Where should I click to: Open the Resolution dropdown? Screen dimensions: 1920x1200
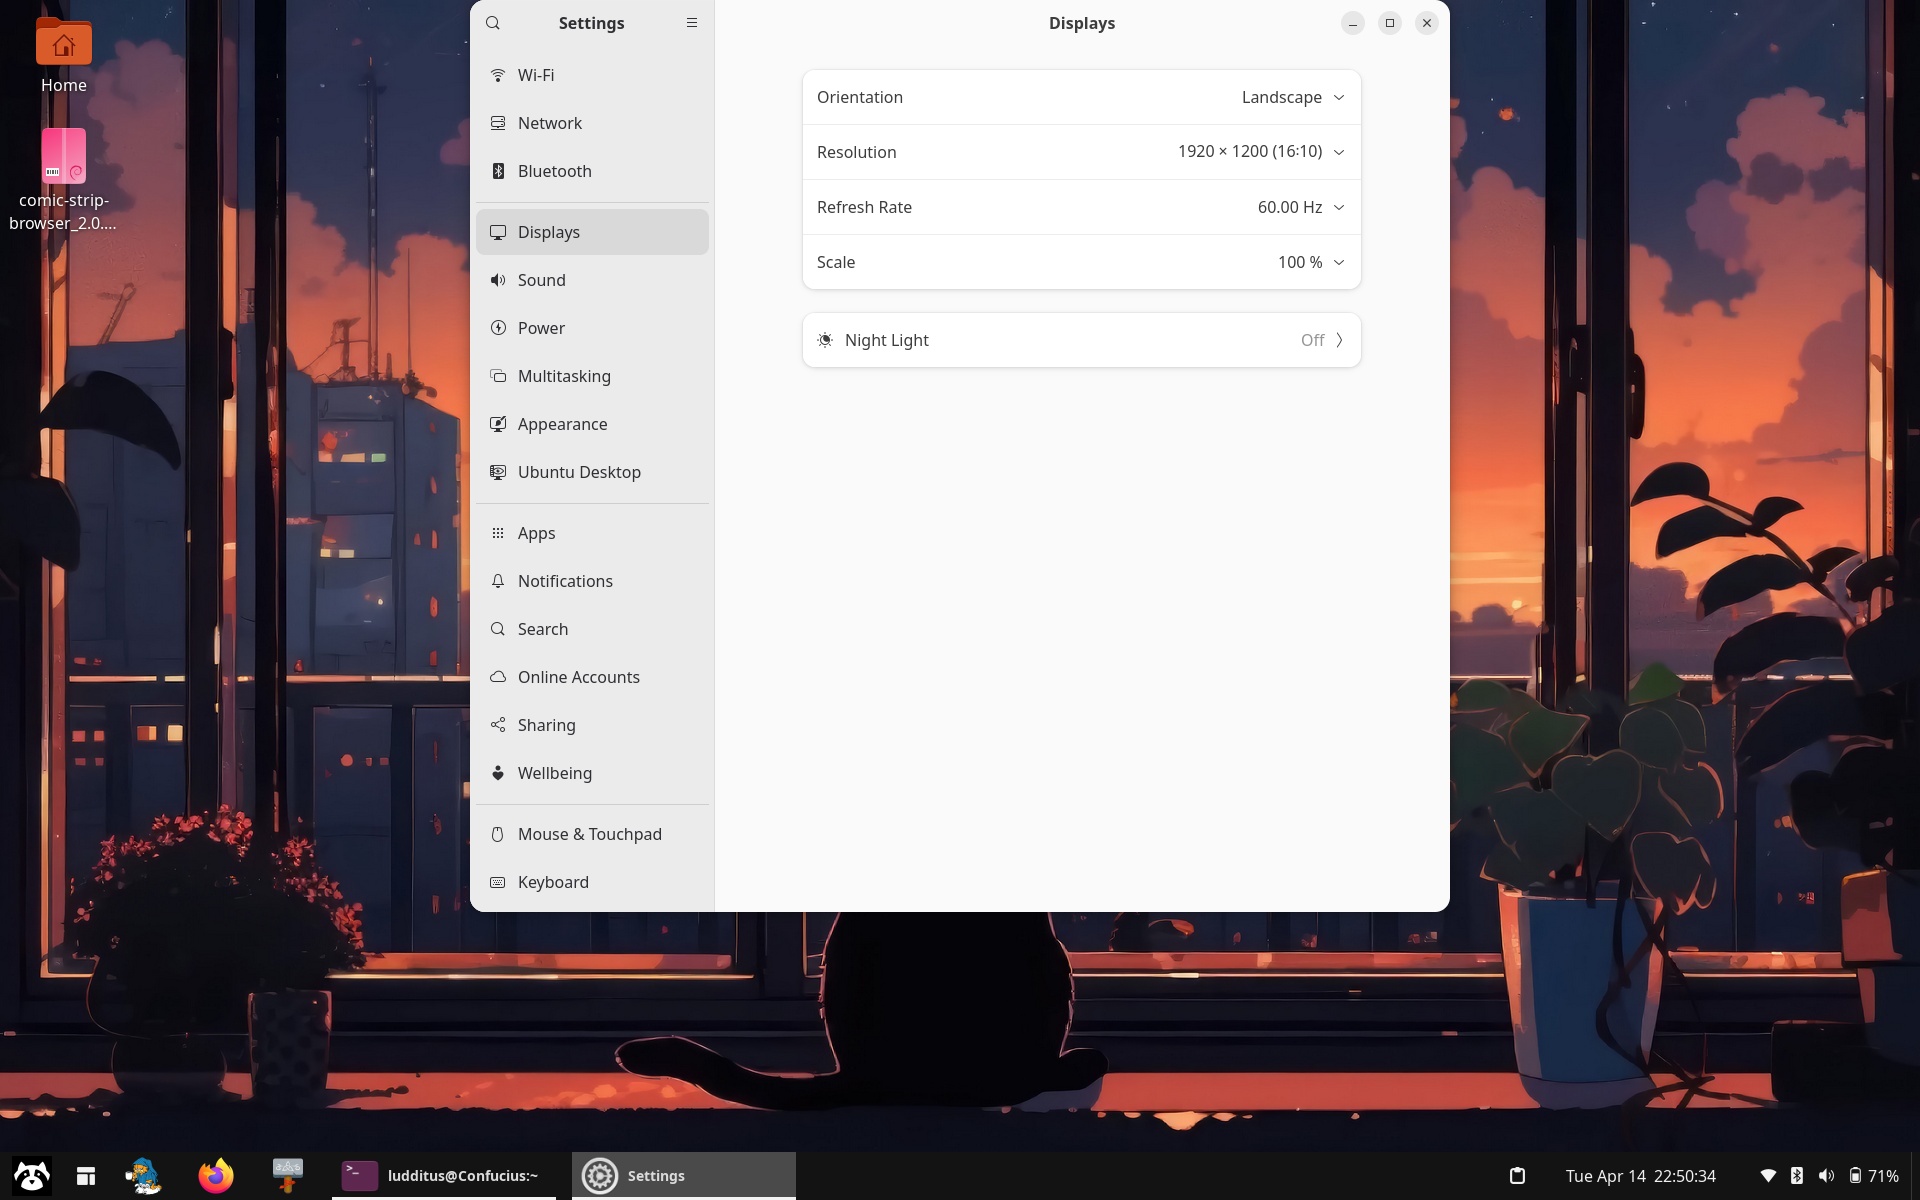(x=1260, y=152)
